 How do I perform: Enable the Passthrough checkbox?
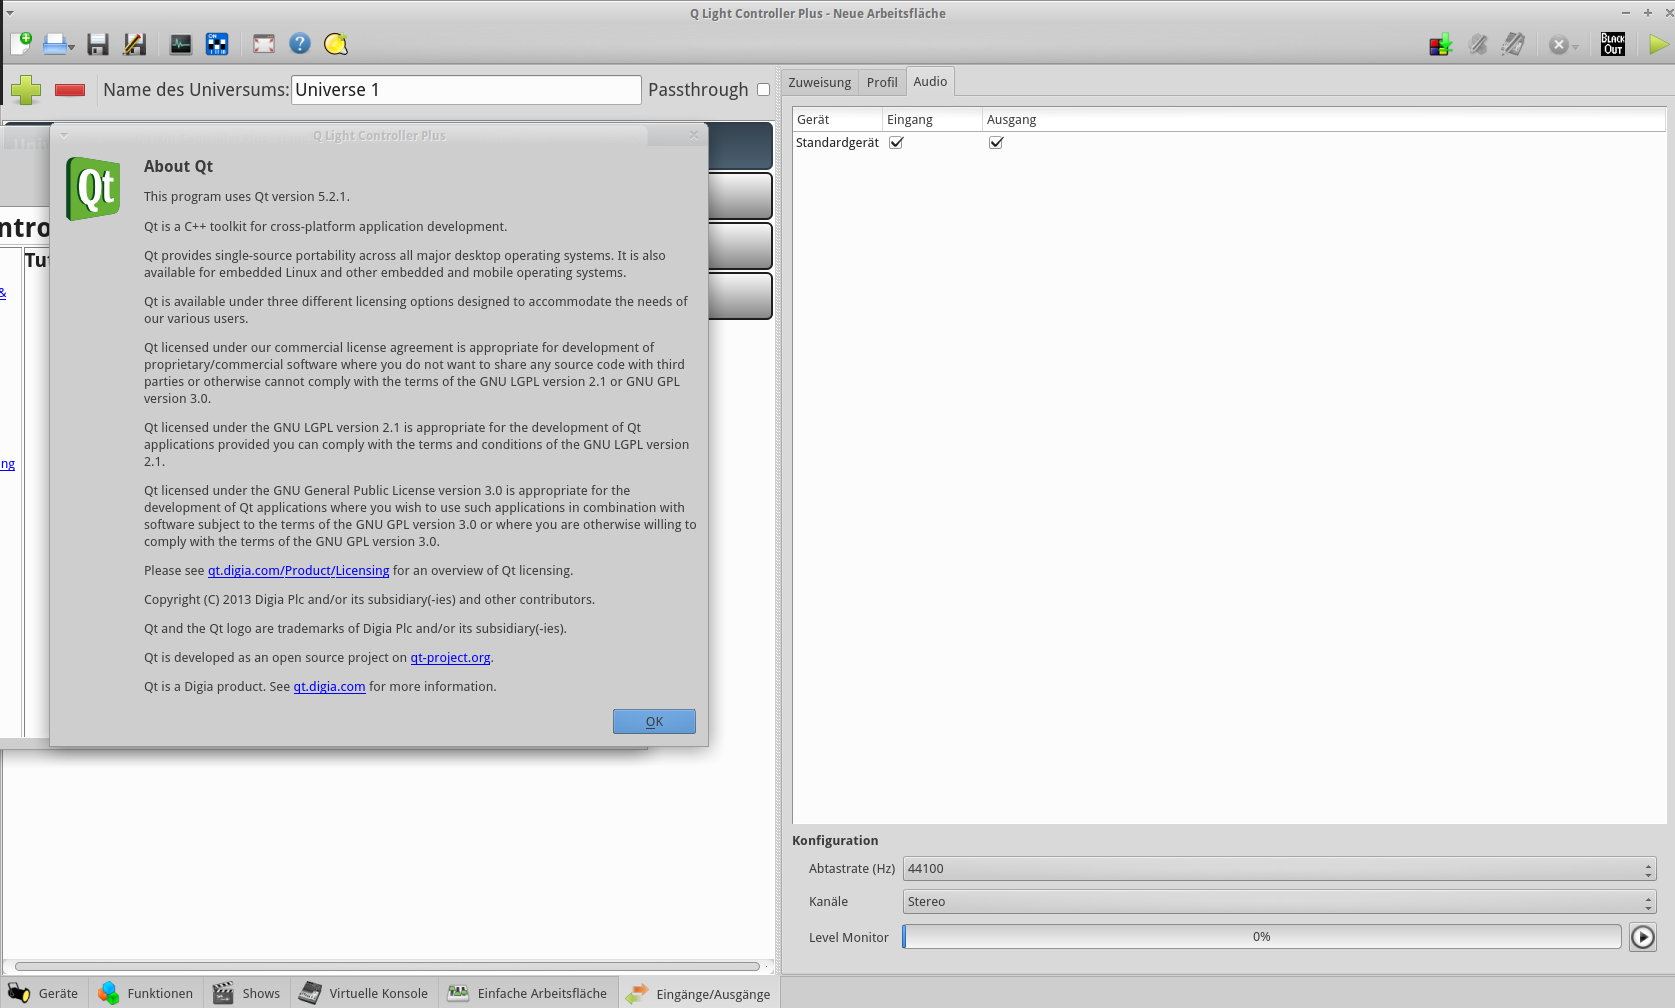coord(763,89)
